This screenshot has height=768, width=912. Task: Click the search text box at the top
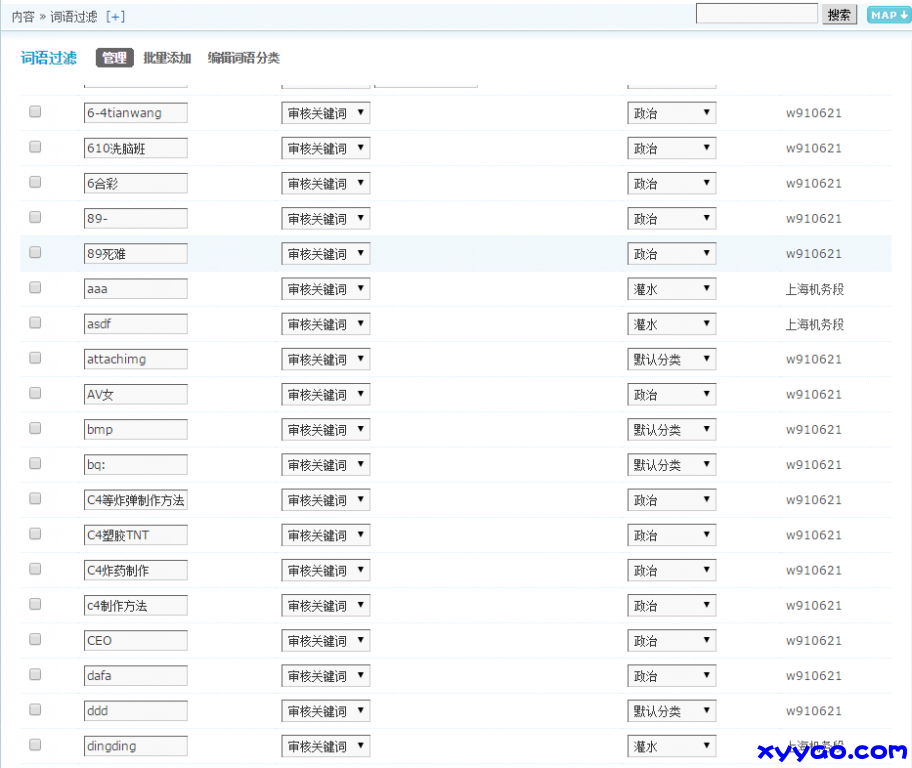[x=757, y=13]
